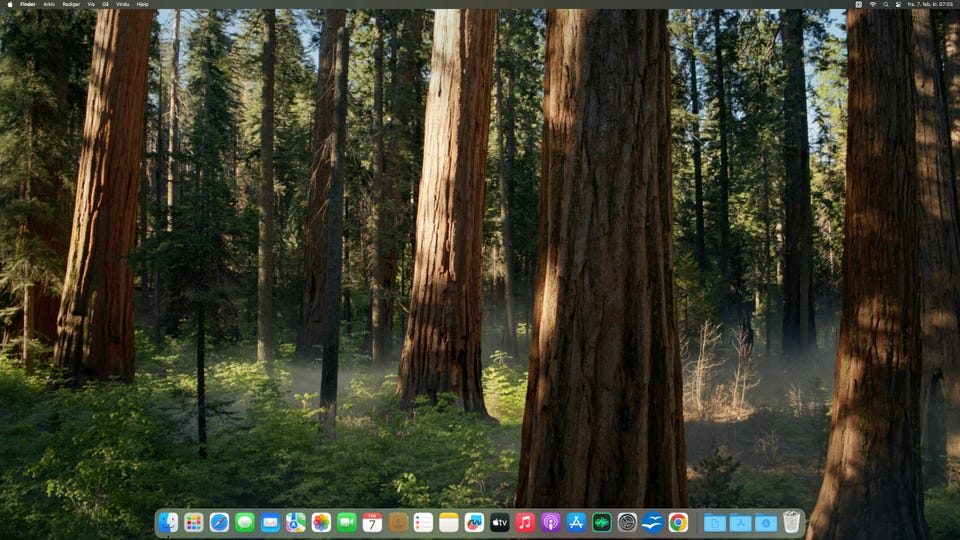Open the App Store icon
This screenshot has width=960, height=540.
click(x=576, y=522)
